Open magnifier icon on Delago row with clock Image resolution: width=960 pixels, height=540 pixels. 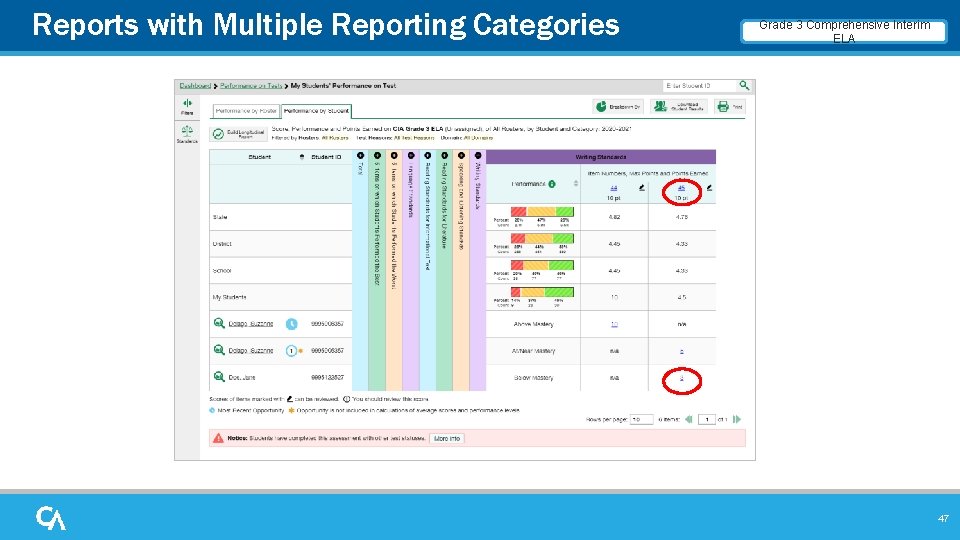click(219, 323)
